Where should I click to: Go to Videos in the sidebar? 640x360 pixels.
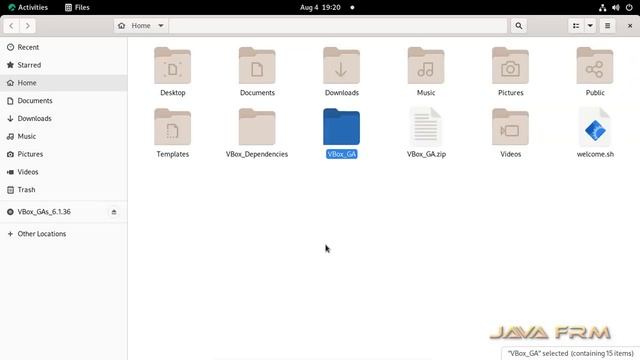pyautogui.click(x=64, y=172)
